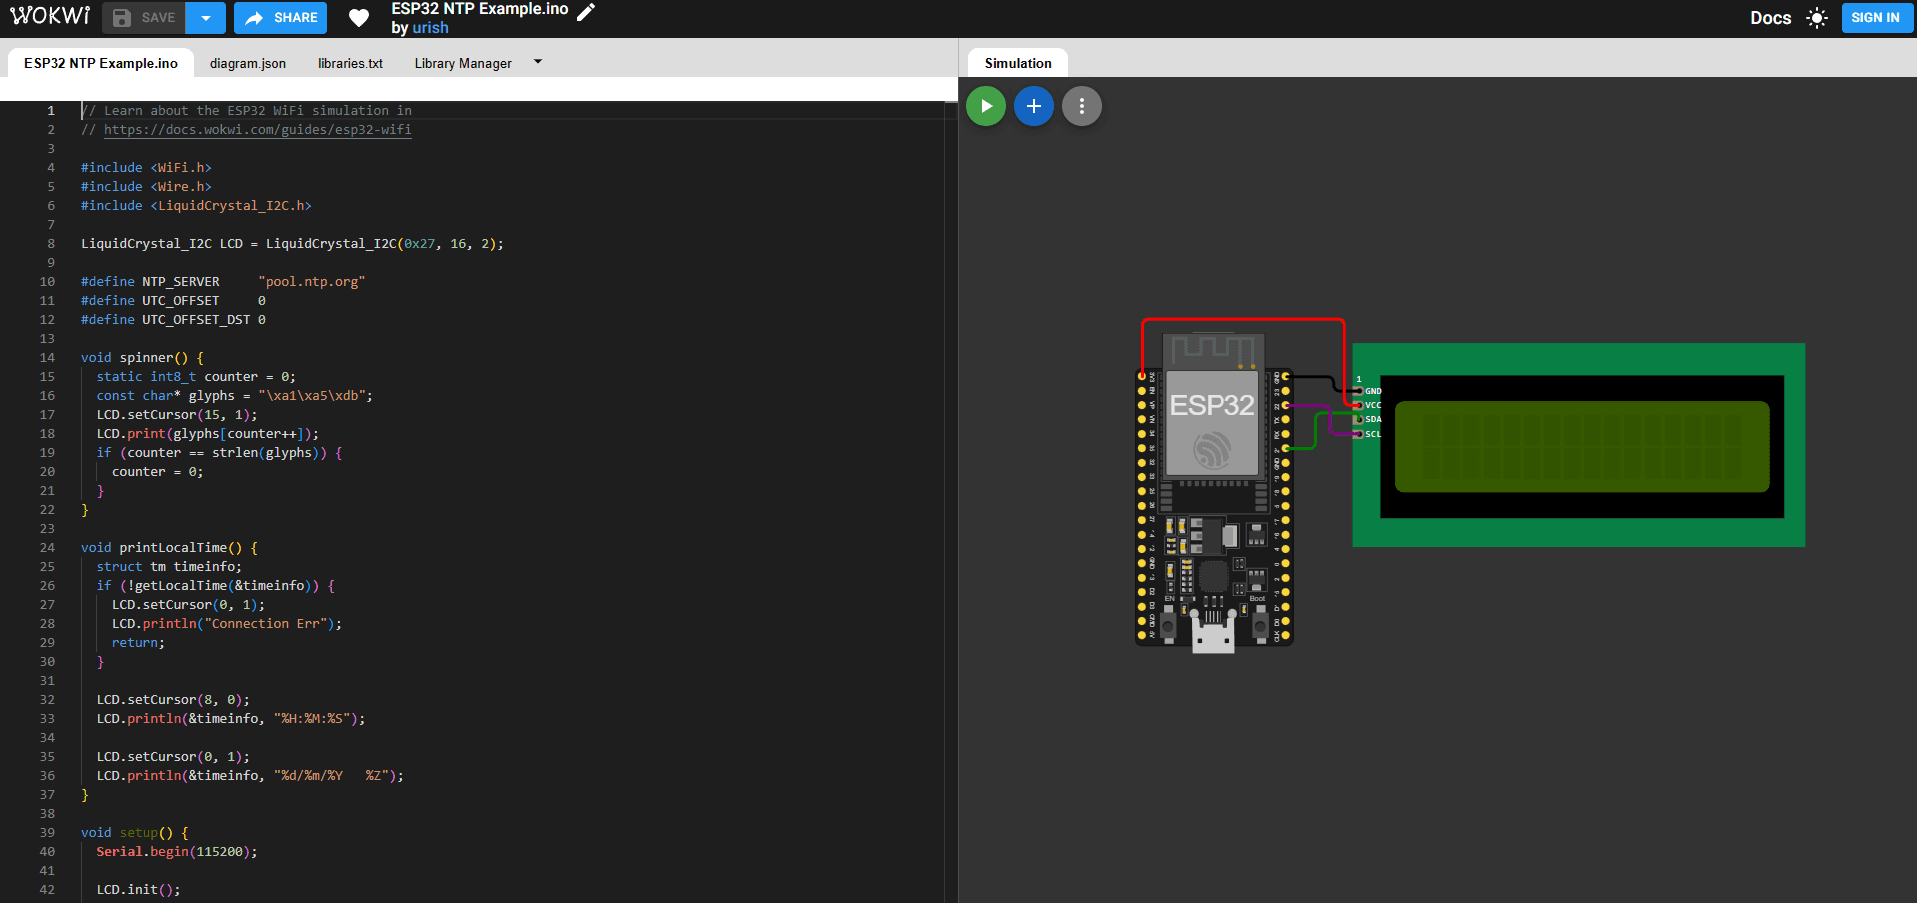This screenshot has height=903, width=1917.
Task: Select the LCD1602 display part
Action: coord(1578,445)
